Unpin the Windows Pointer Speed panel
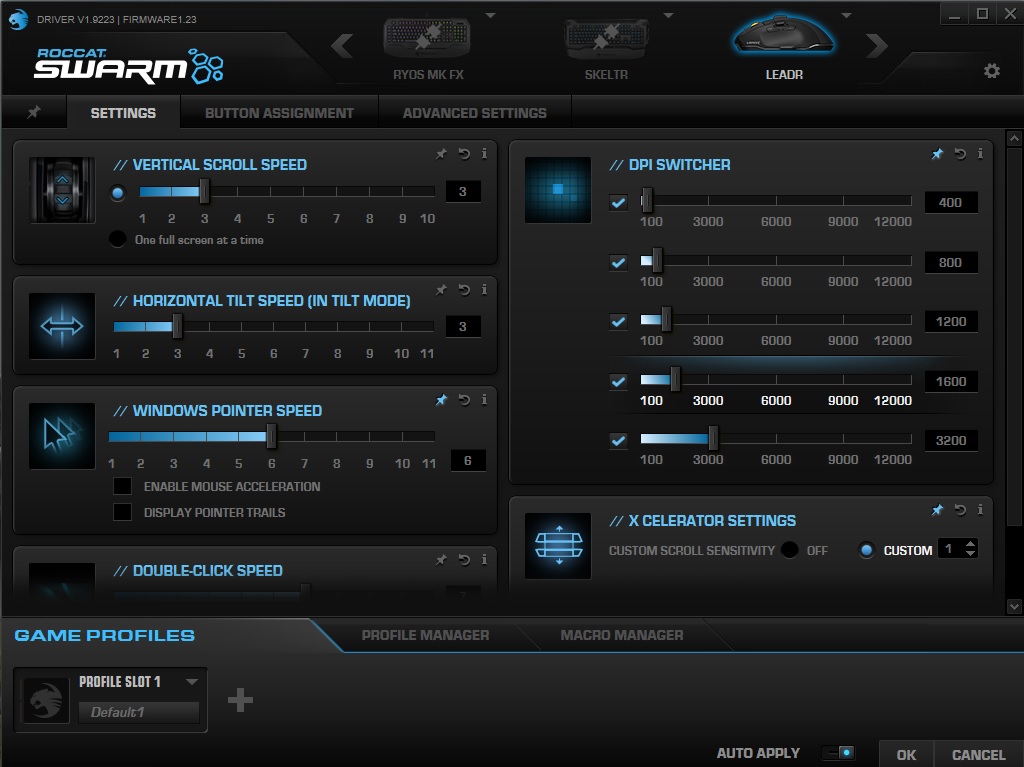The width and height of the screenshot is (1024, 767). (x=441, y=399)
